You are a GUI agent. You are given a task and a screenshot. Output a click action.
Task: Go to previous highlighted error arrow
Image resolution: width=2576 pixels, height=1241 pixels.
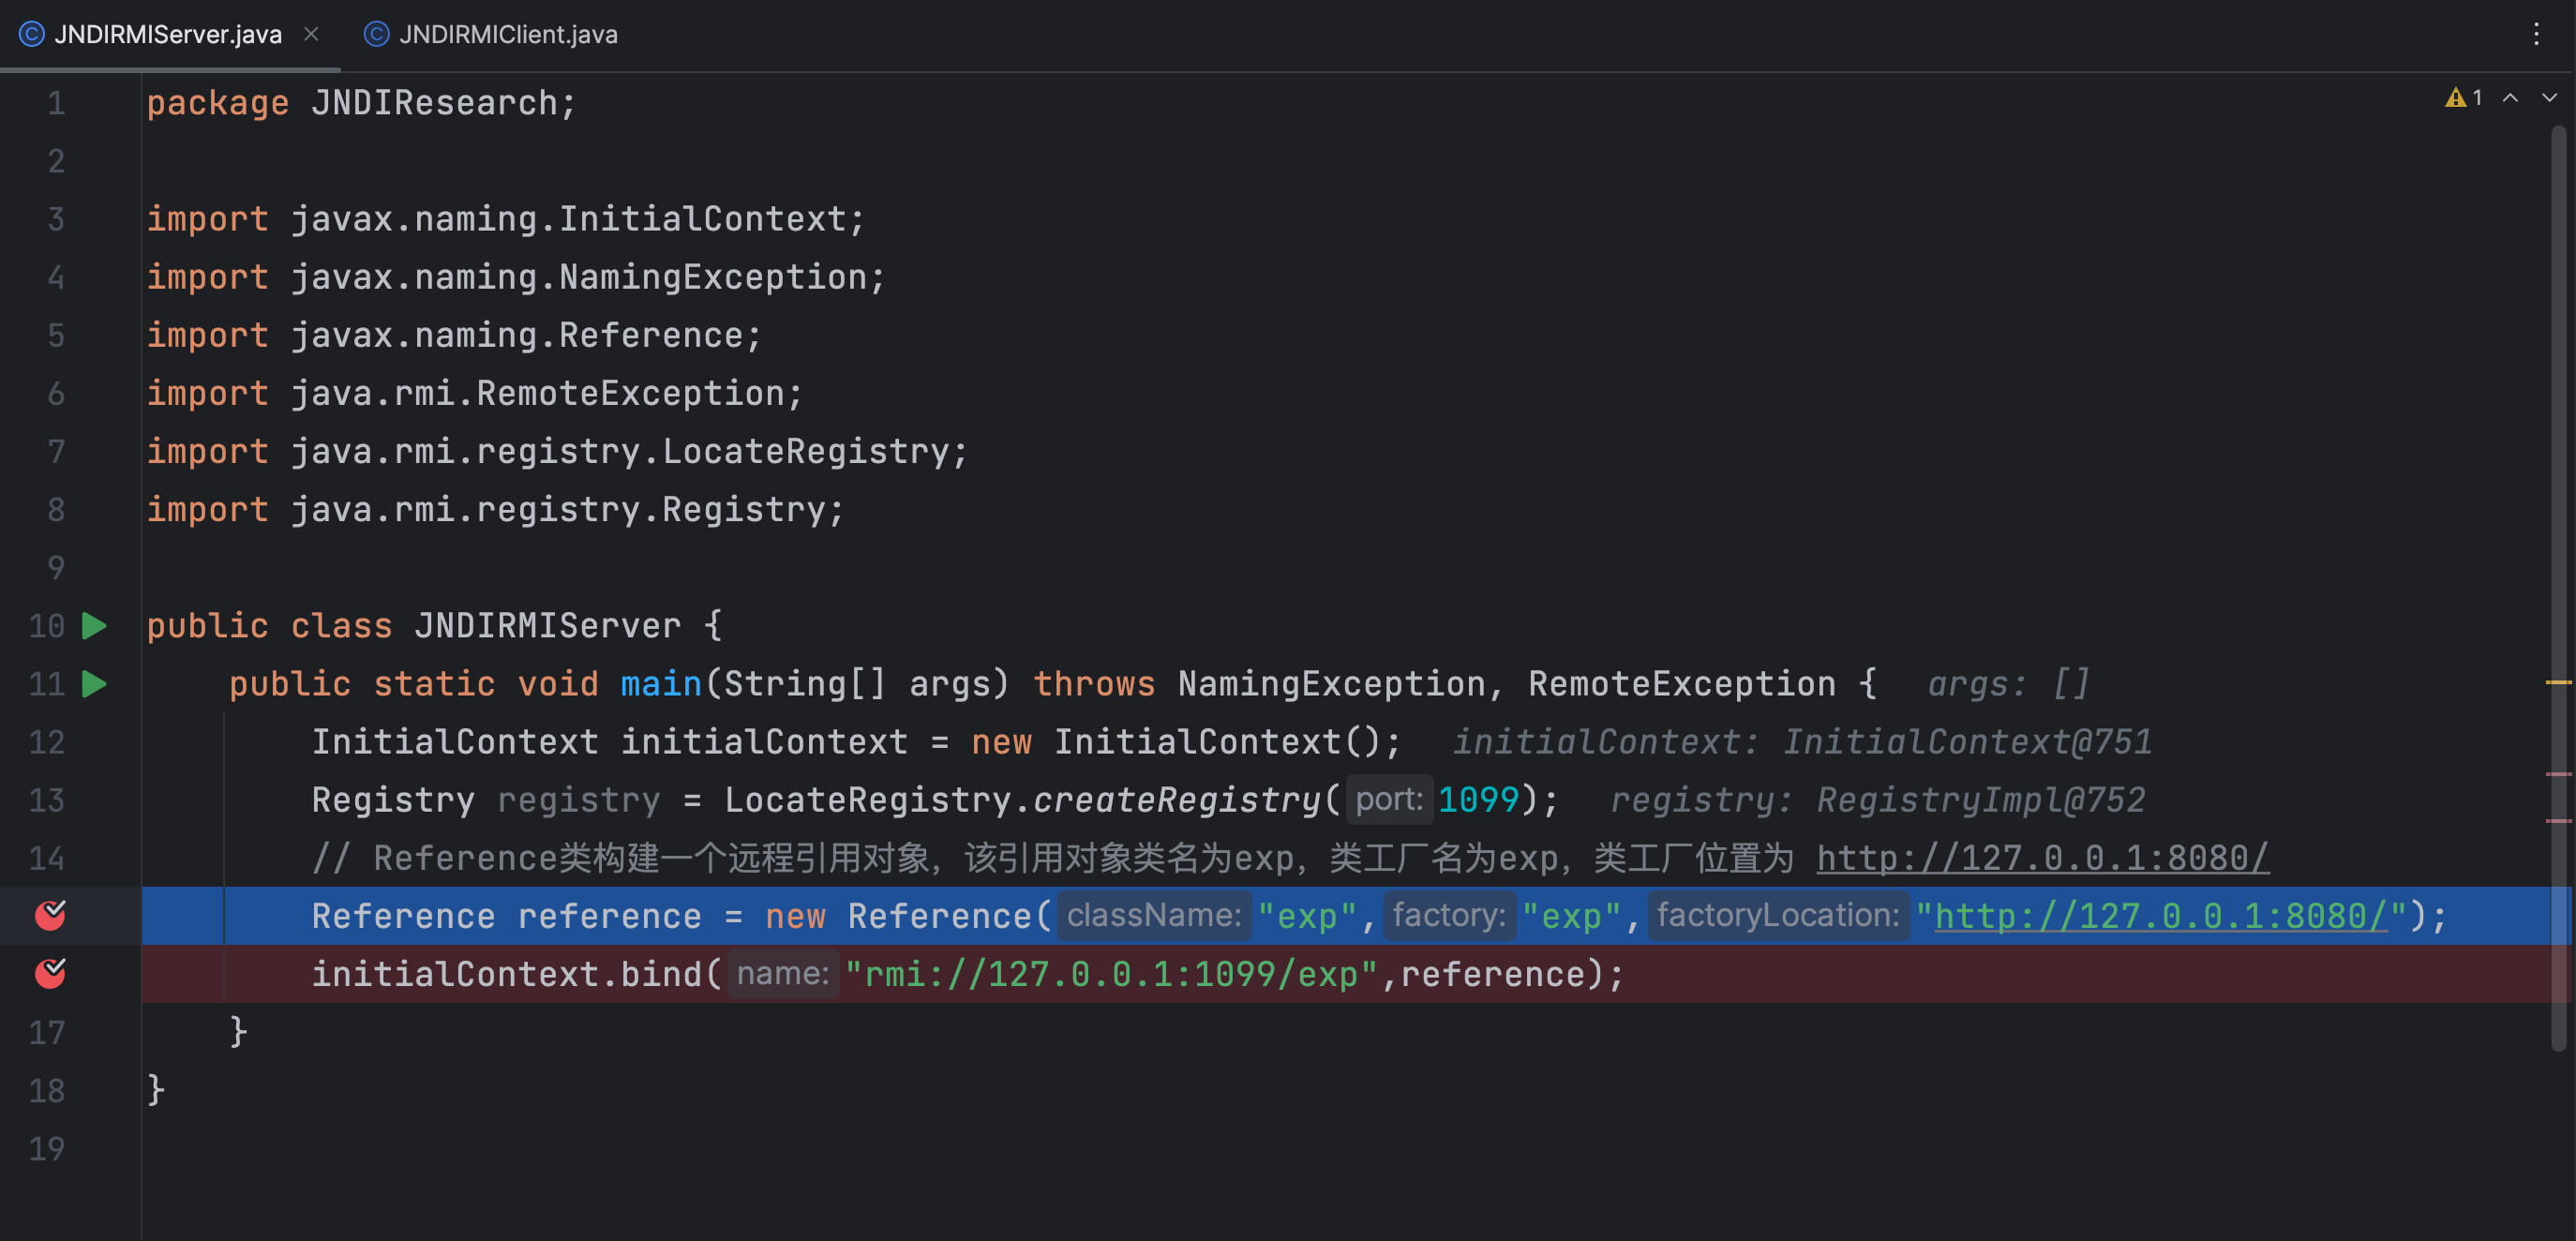coord(2510,97)
